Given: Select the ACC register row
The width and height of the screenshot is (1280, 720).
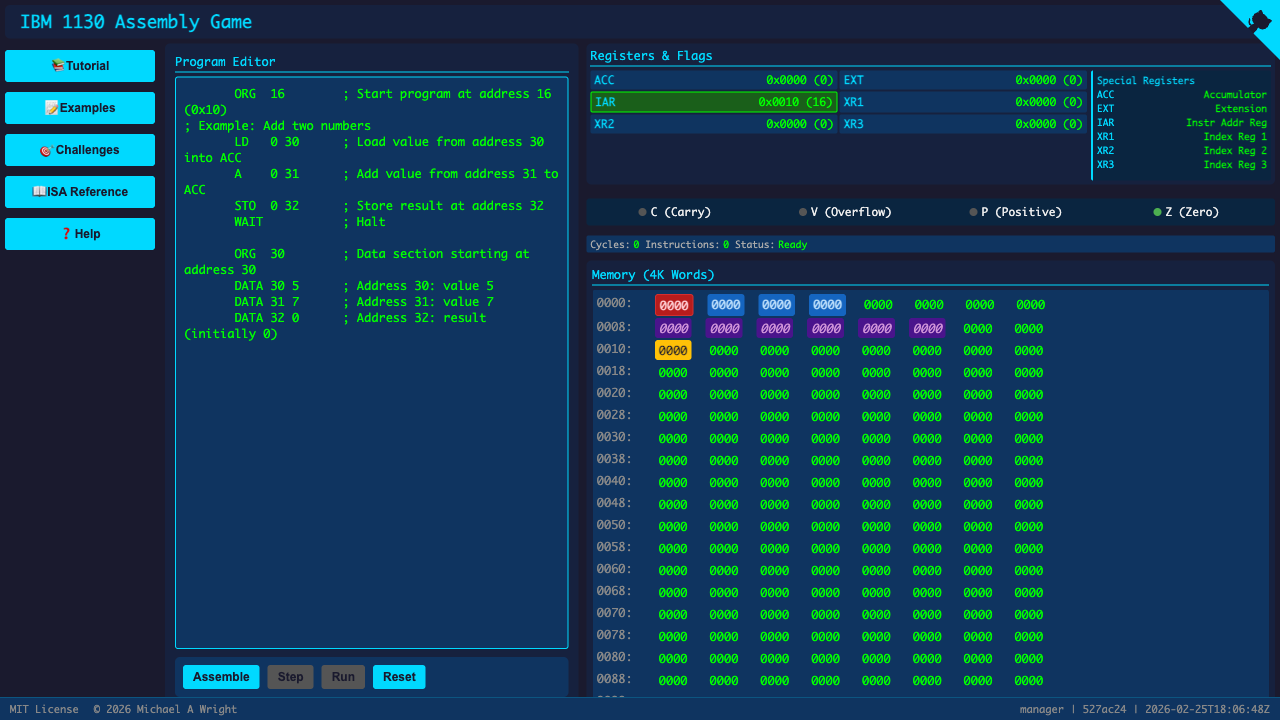Looking at the screenshot, I should coord(713,80).
